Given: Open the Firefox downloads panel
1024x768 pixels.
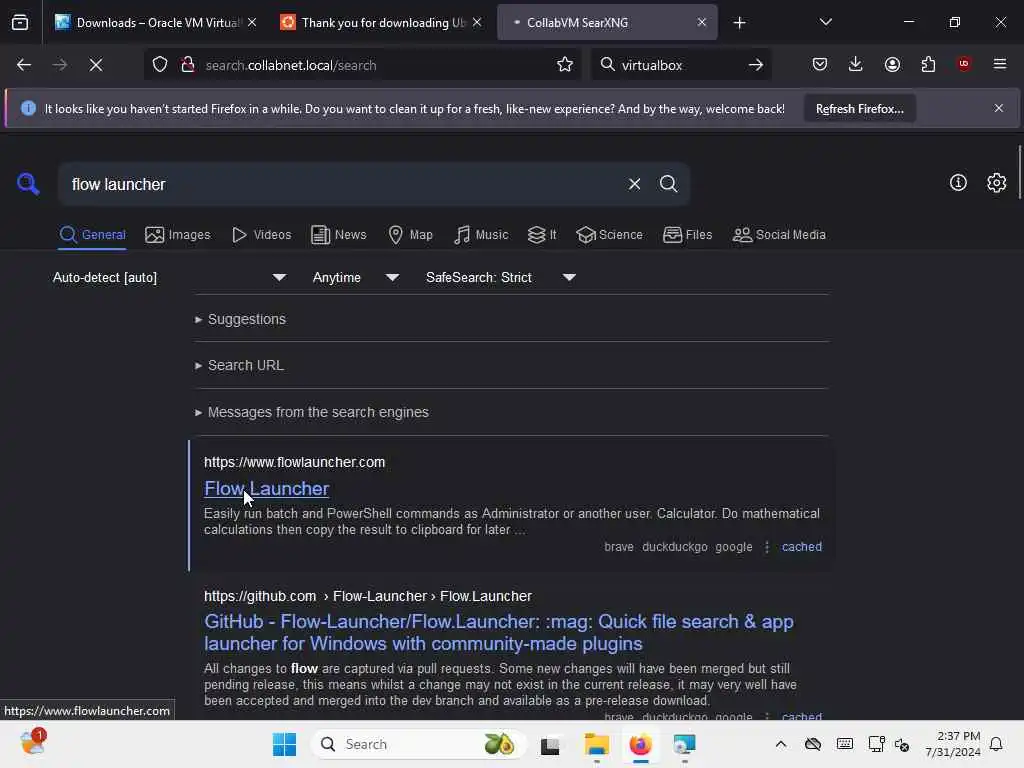Looking at the screenshot, I should click(x=856, y=64).
